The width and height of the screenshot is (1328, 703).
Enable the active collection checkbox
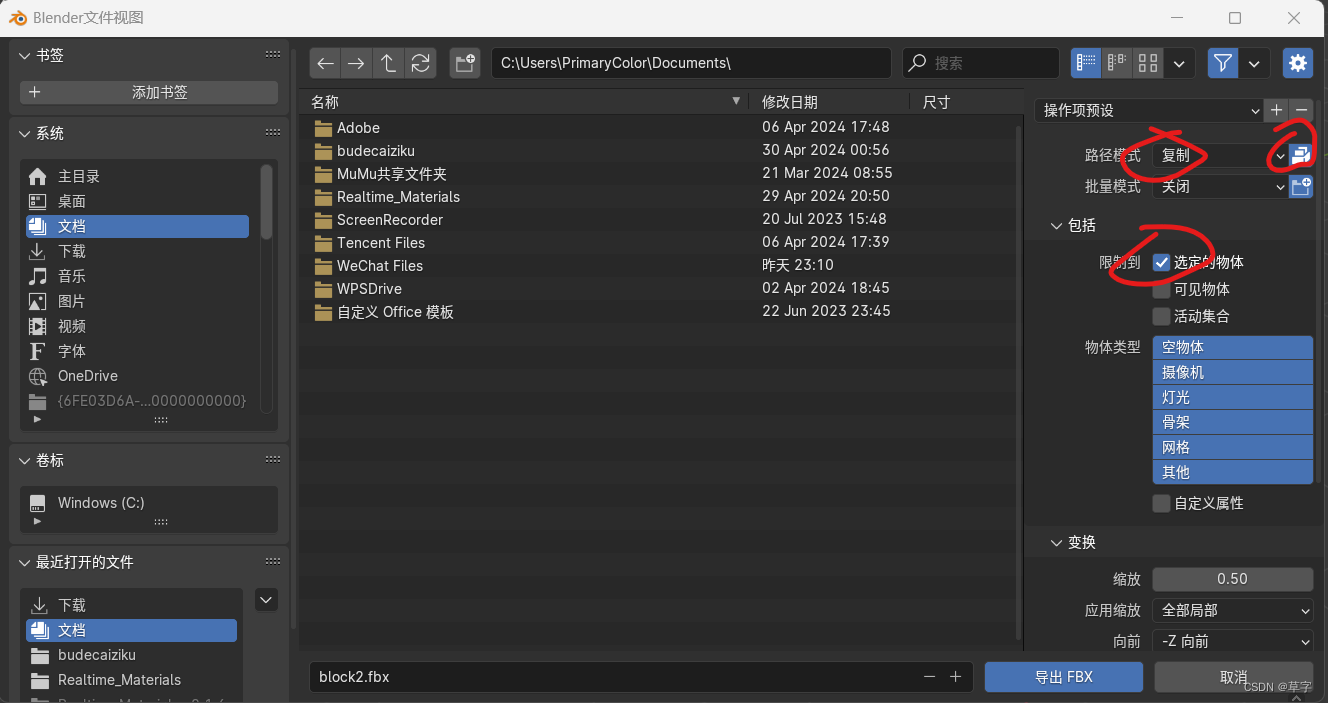tap(1161, 316)
